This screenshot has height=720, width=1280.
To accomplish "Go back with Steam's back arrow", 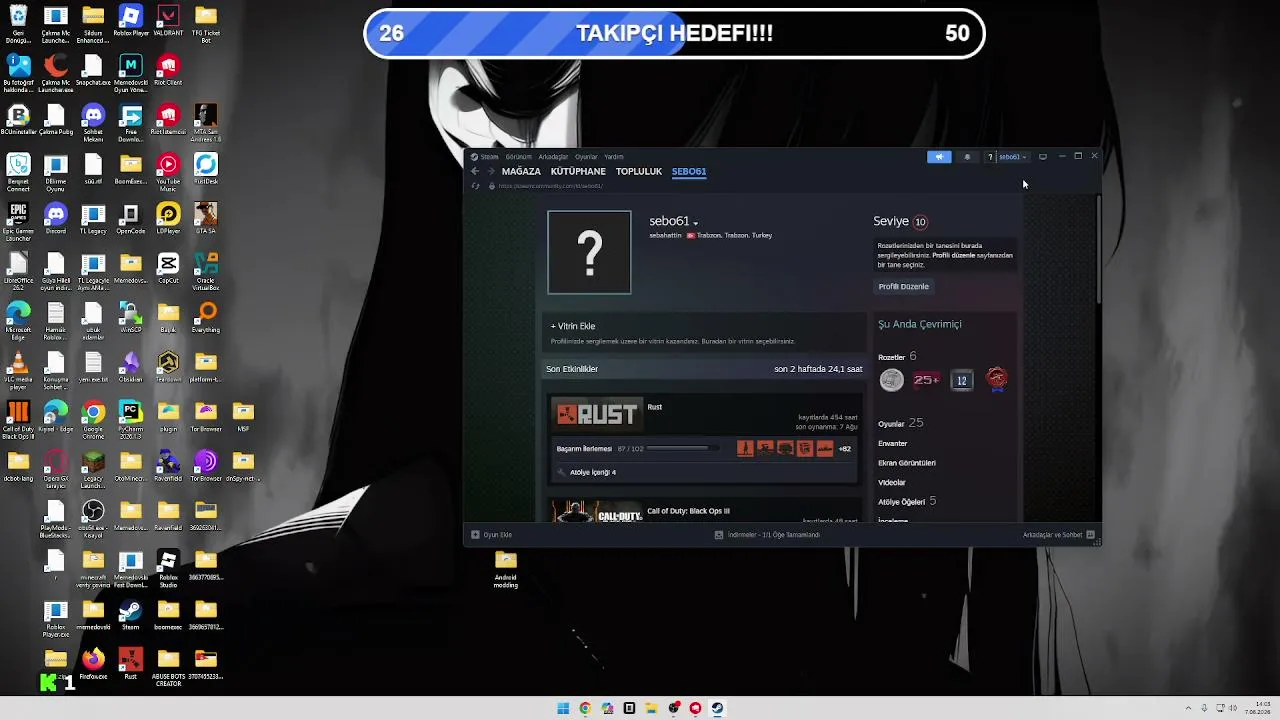I will (475, 171).
